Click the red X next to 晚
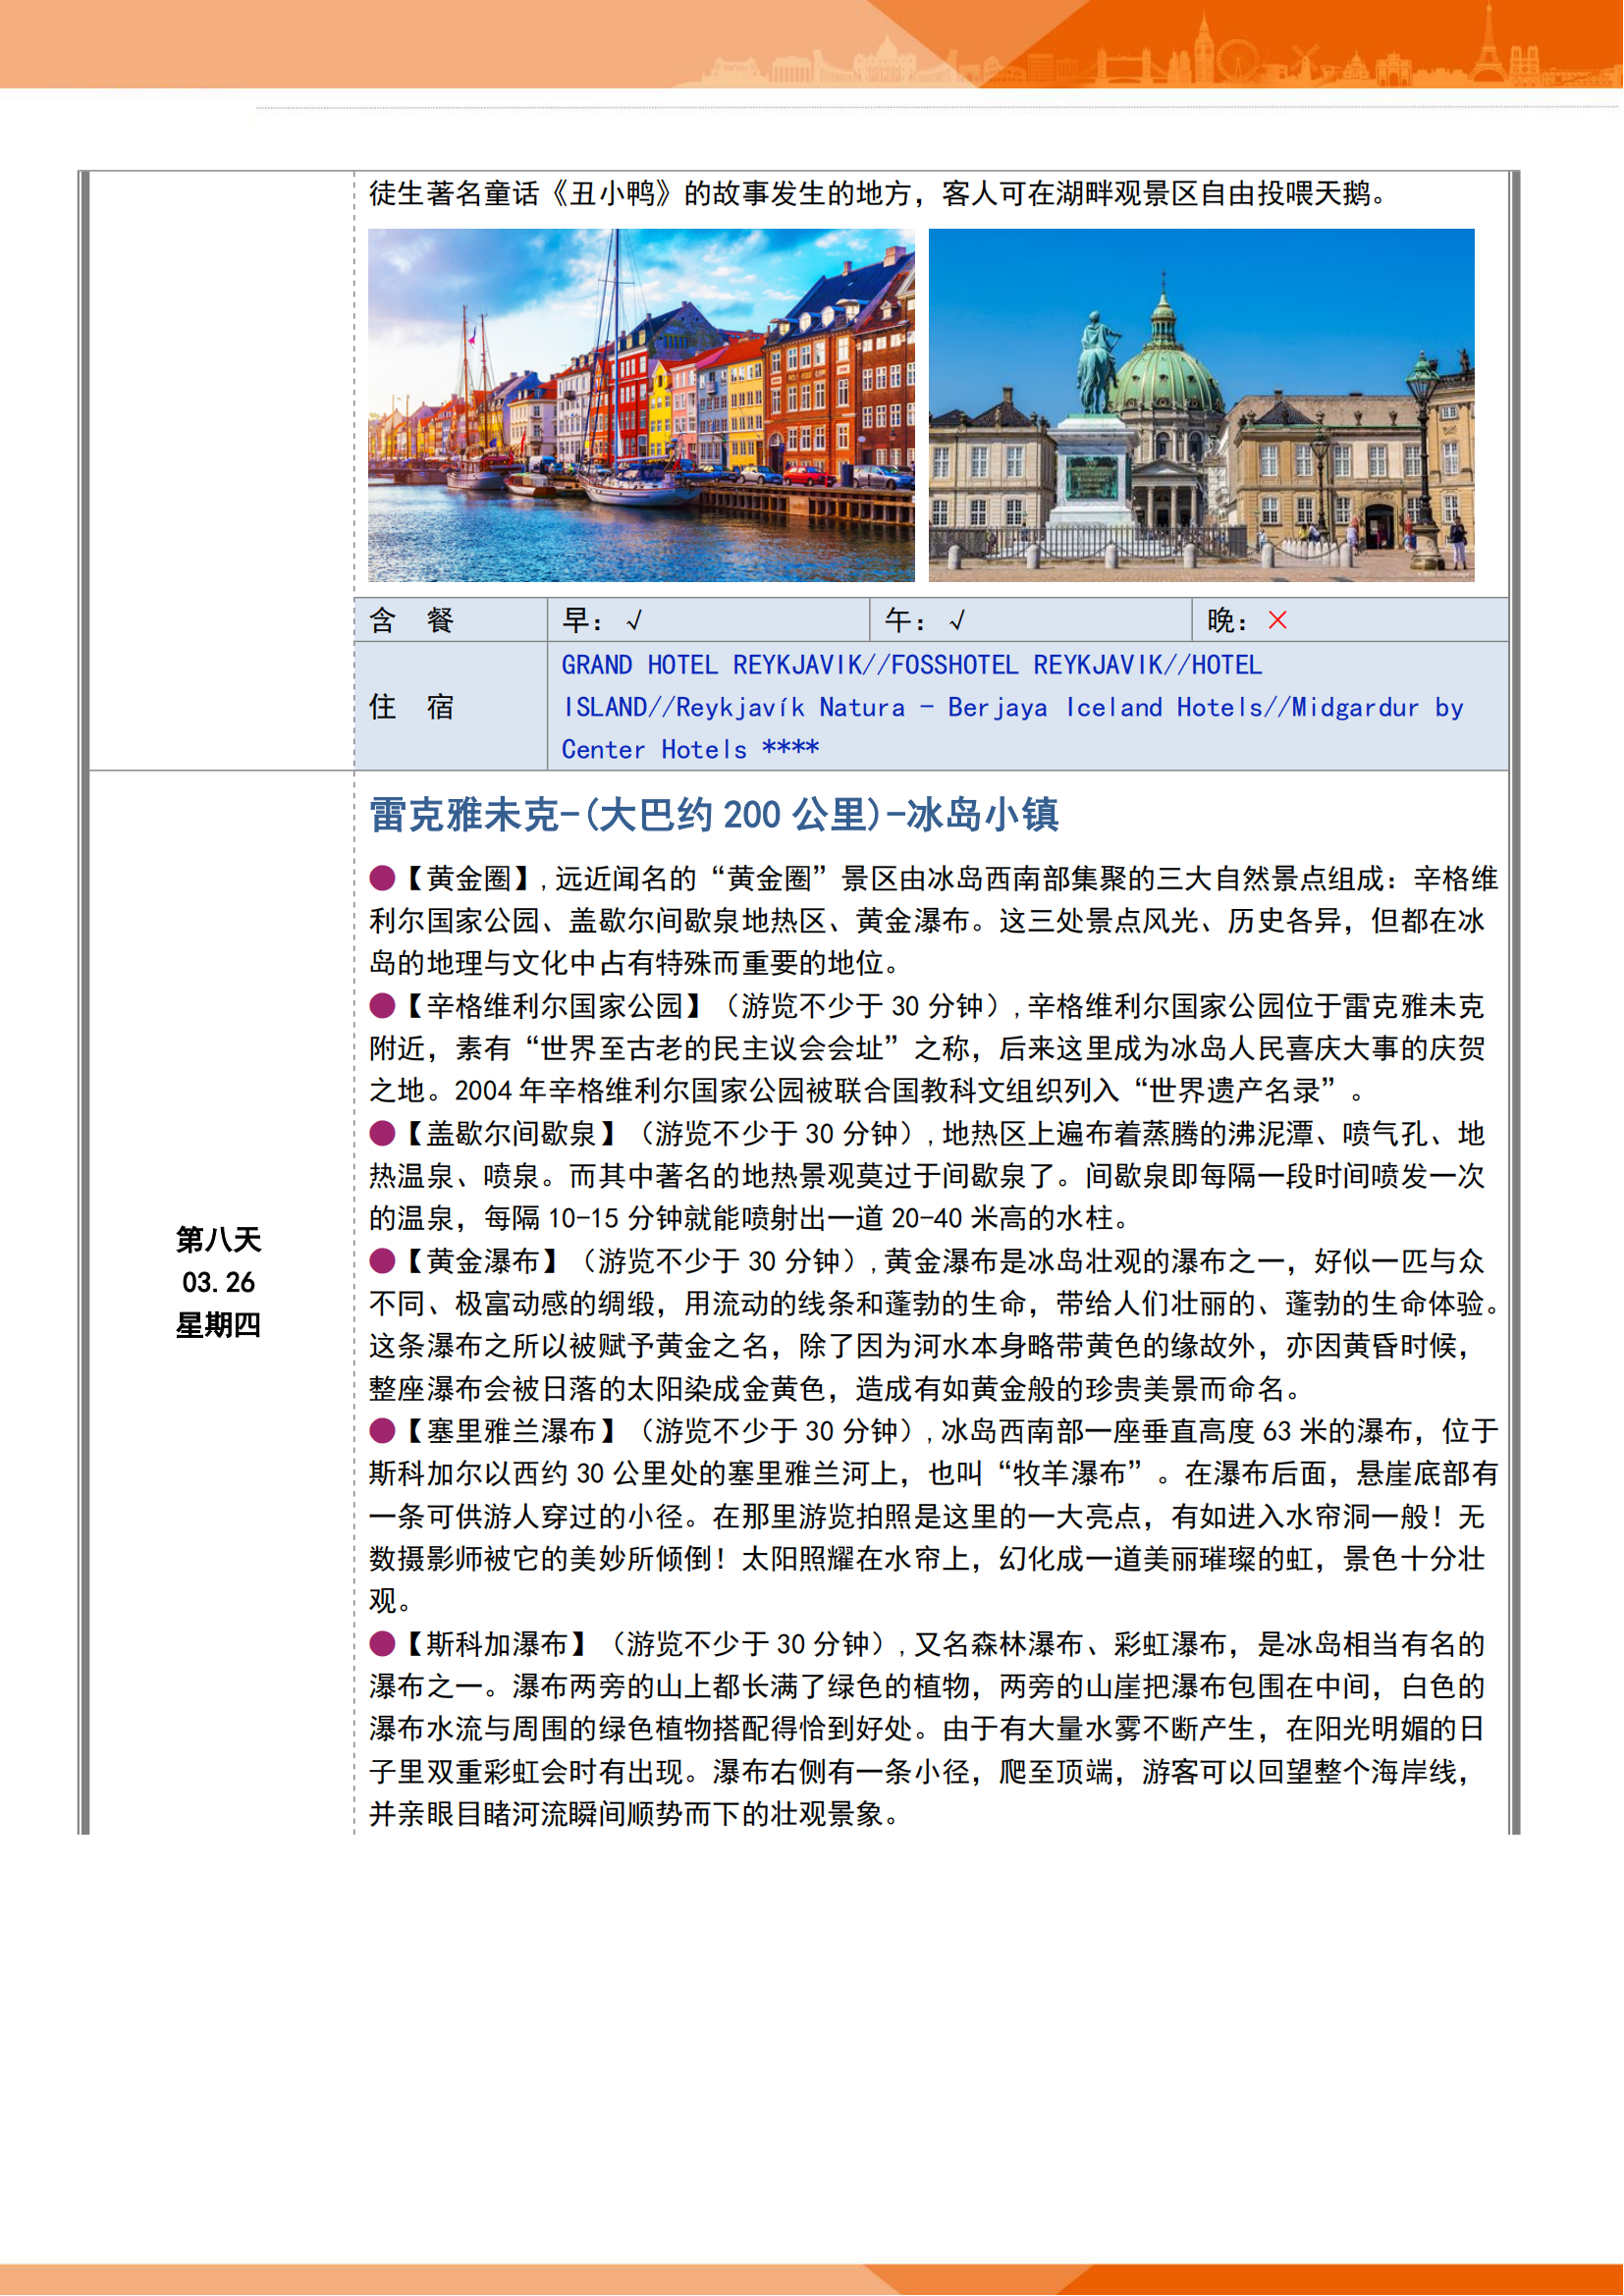Screen dimensions: 1624x2296 click(x=1277, y=621)
